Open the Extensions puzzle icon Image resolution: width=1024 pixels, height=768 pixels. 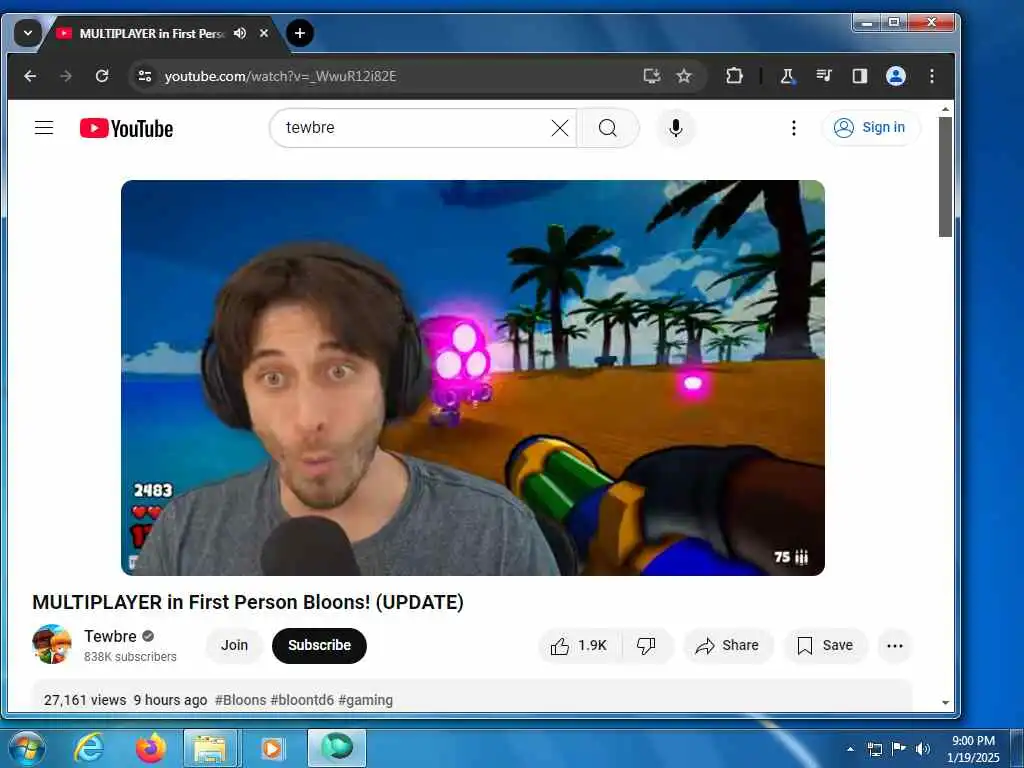pyautogui.click(x=734, y=76)
